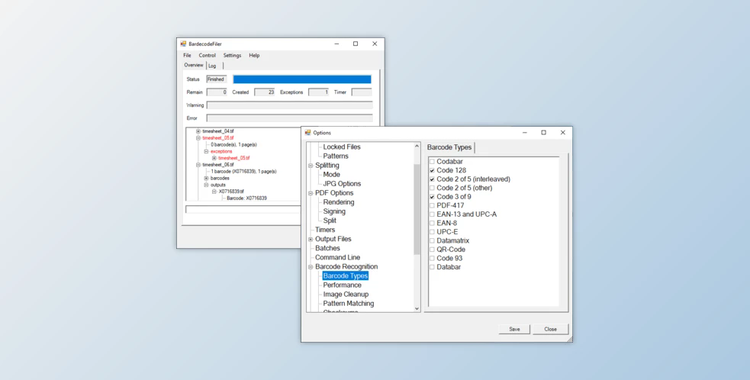750x380 pixels.
Task: Open the Control menu
Action: coord(207,56)
